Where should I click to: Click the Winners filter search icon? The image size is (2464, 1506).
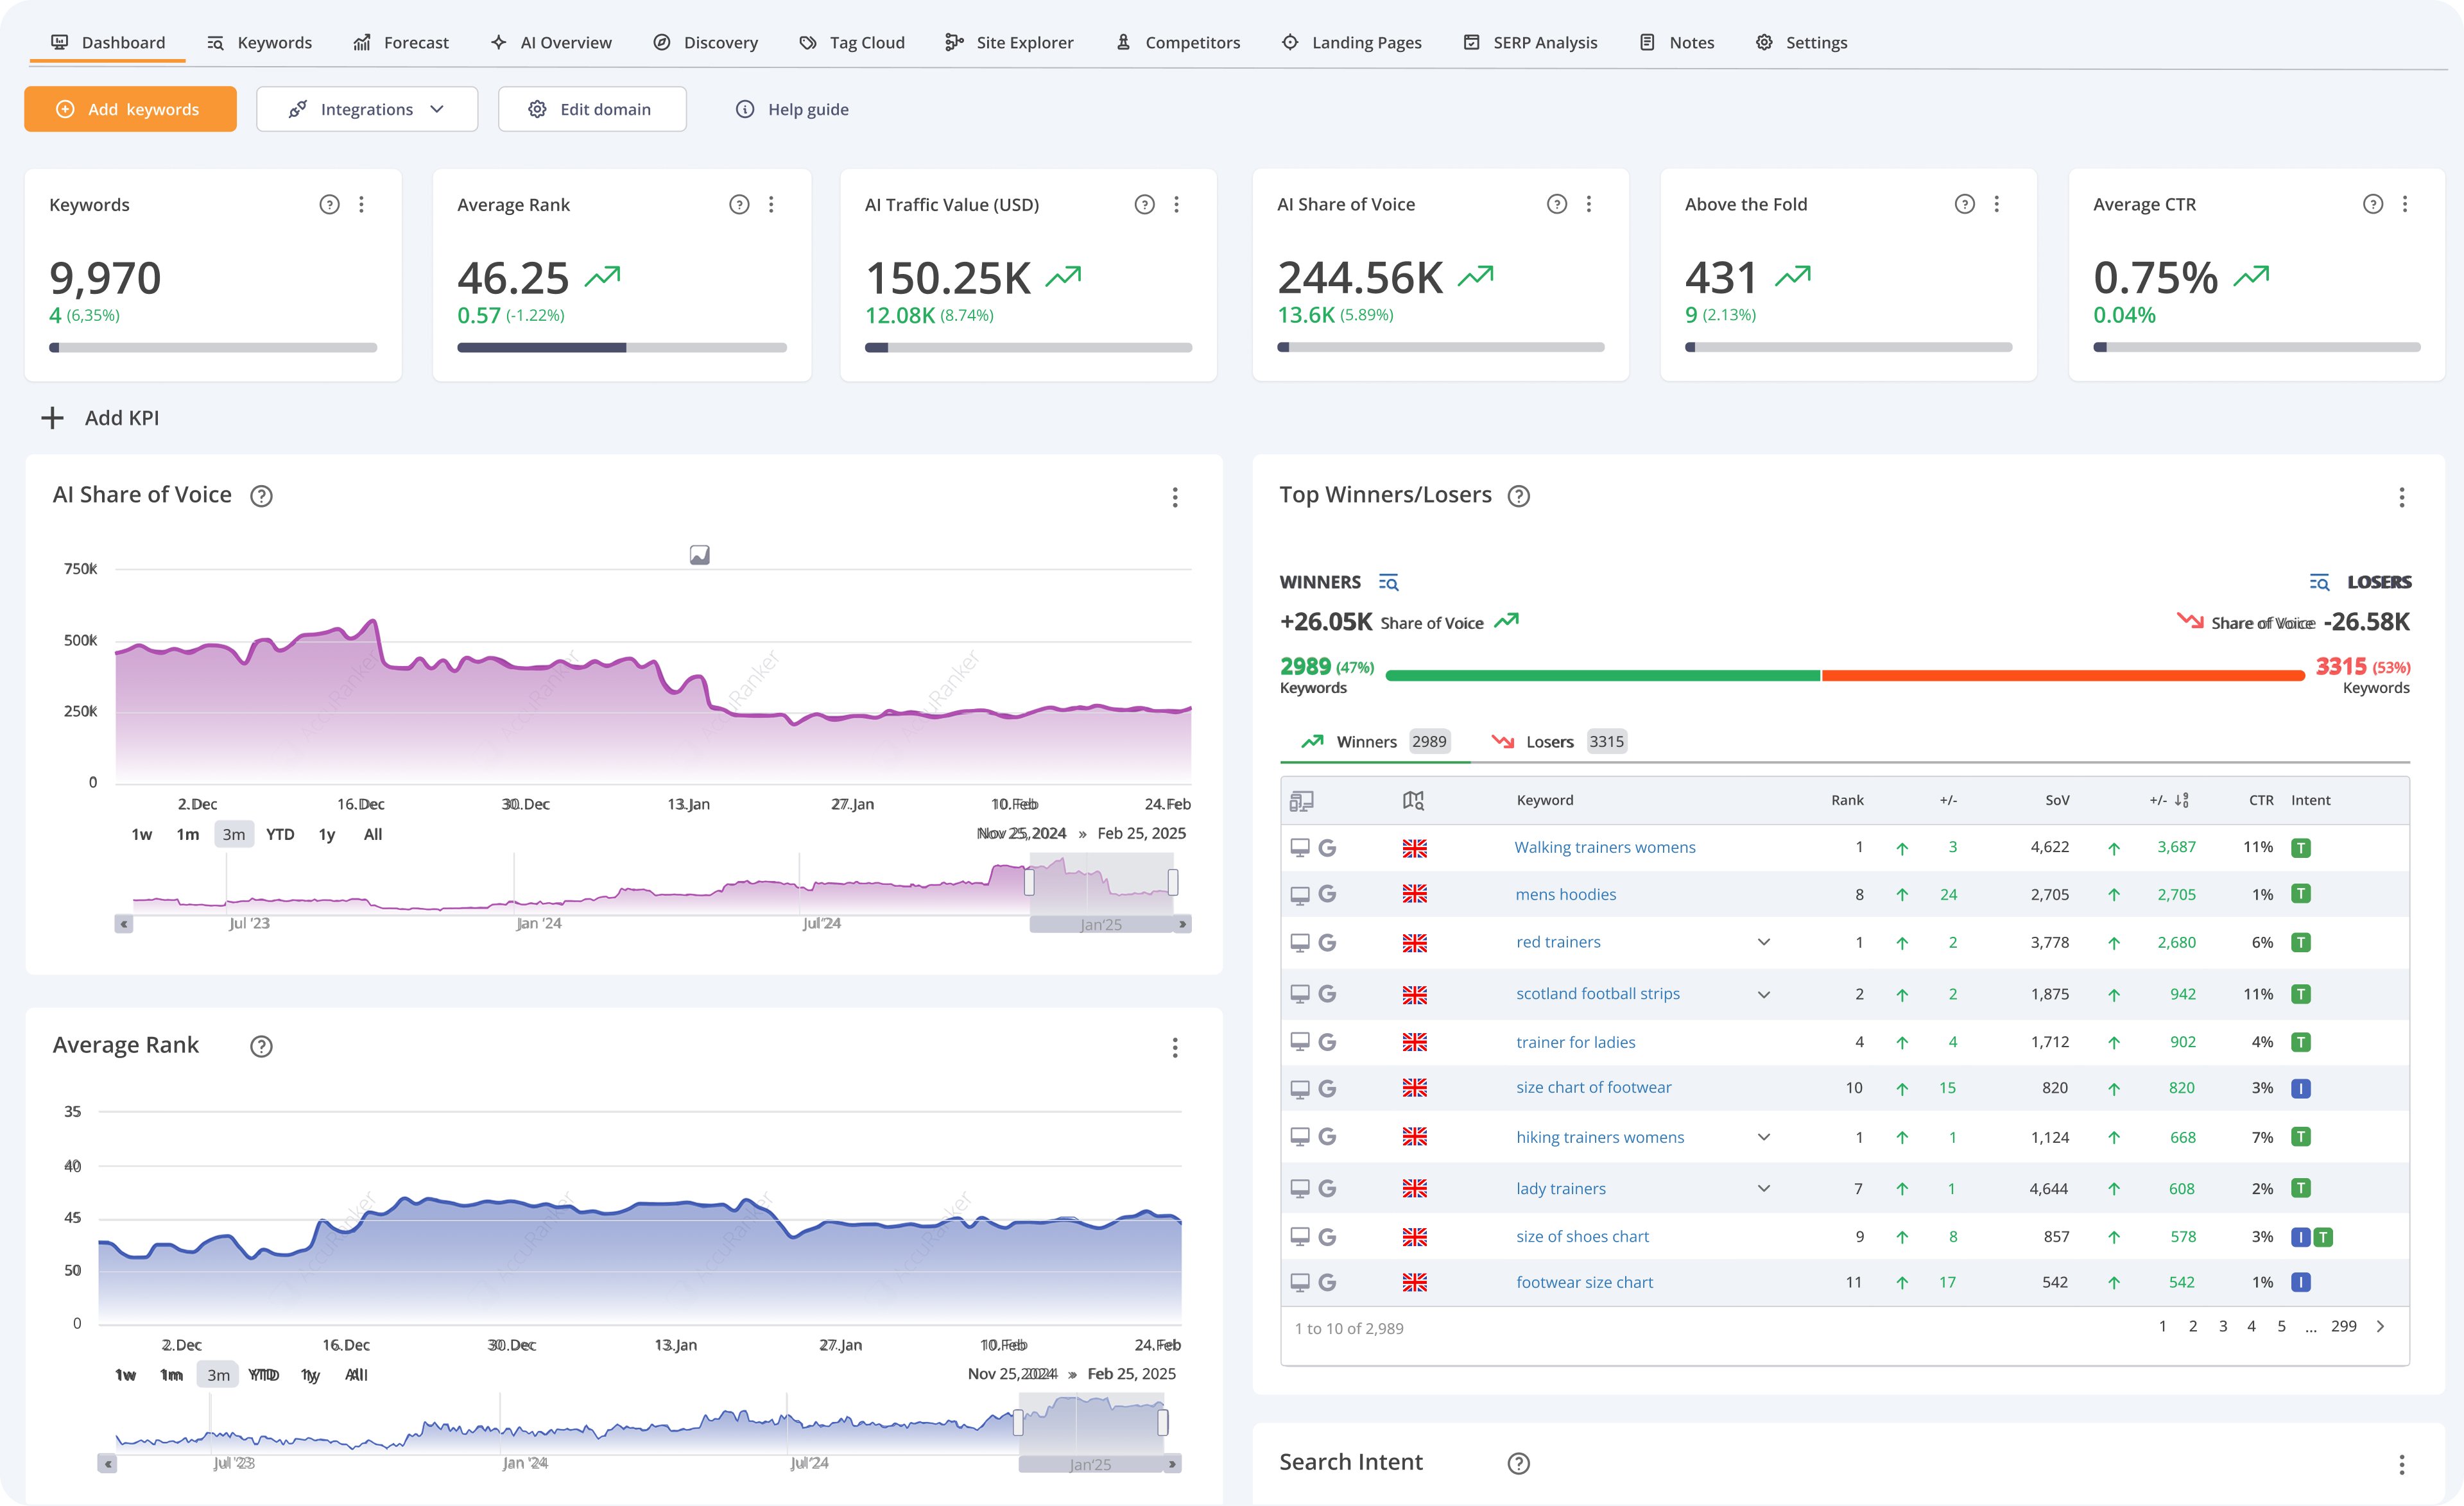1388,582
